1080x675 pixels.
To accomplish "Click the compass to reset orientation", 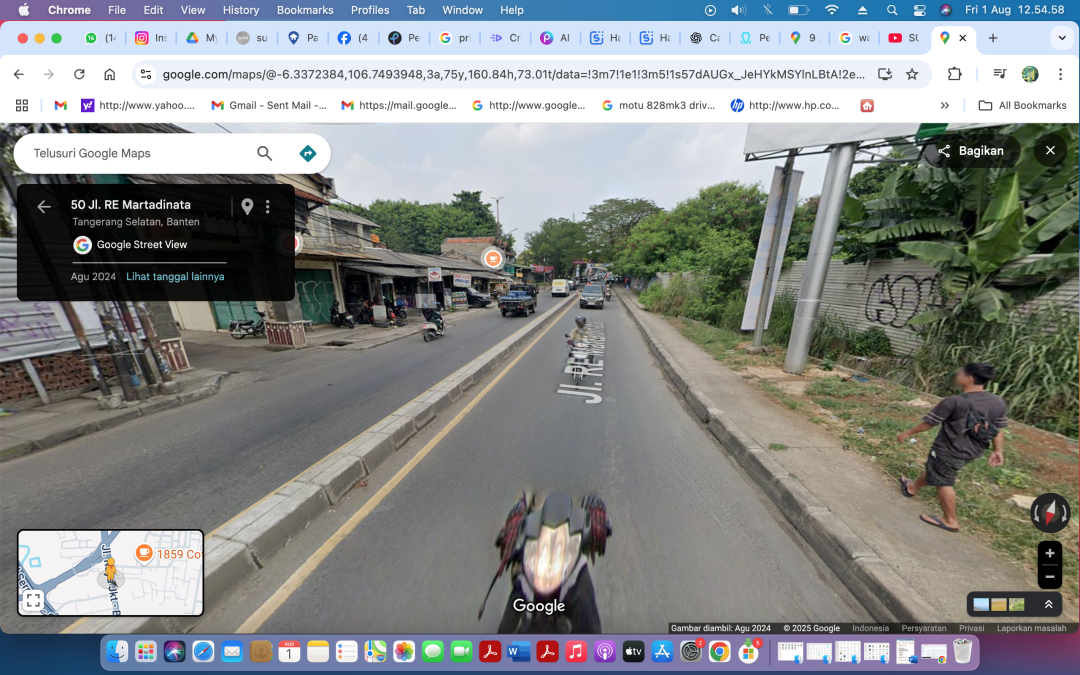I will [1049, 513].
